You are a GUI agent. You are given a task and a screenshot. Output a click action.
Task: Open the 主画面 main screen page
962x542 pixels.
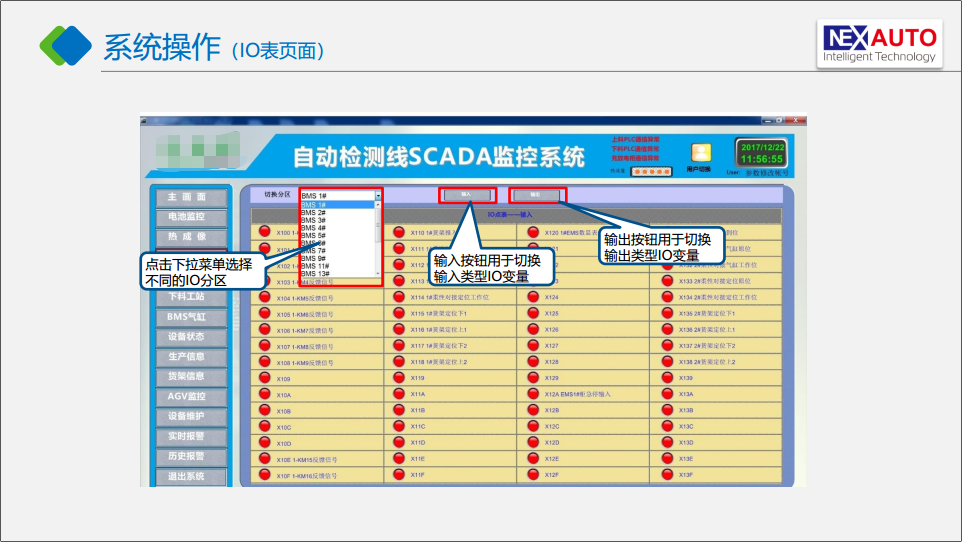191,197
